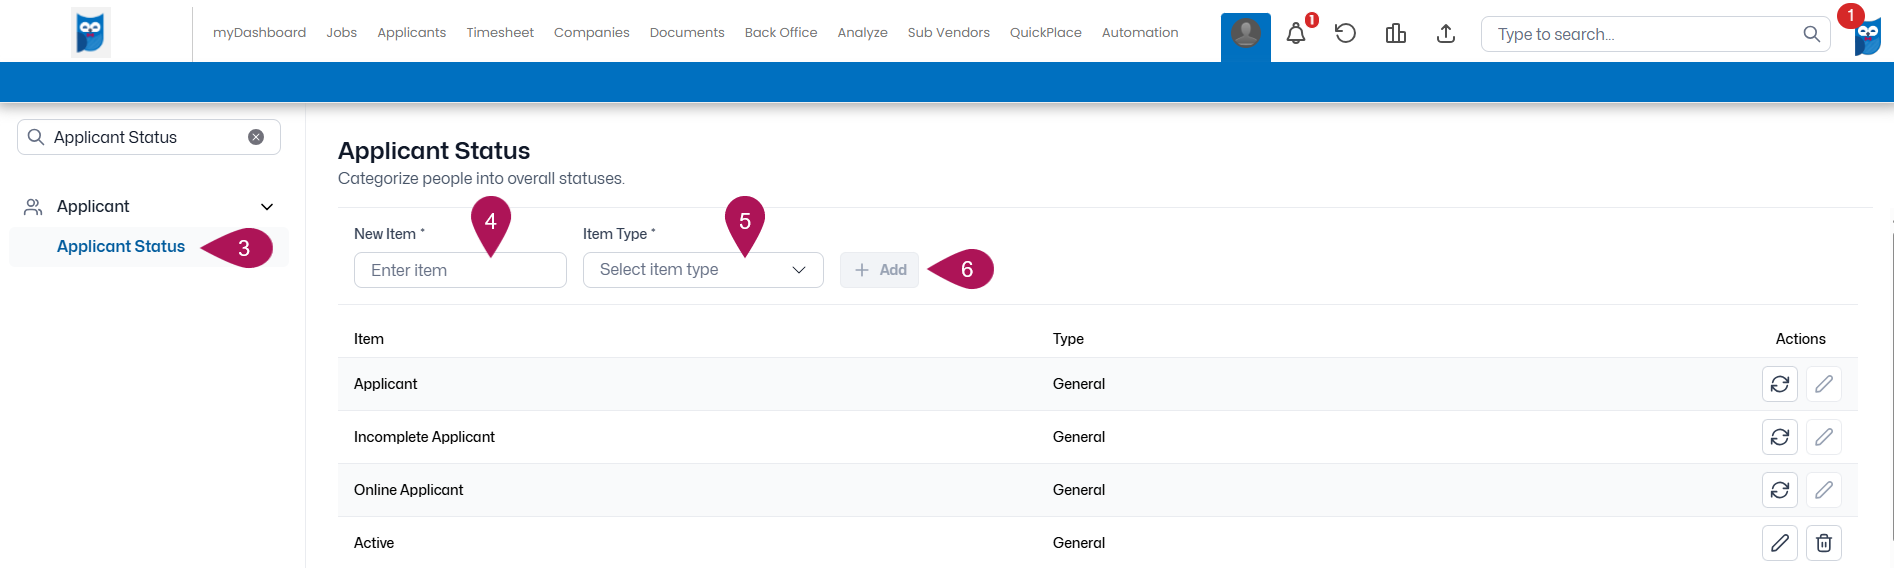
Task: Open the QuickPlace menu
Action: point(1045,33)
